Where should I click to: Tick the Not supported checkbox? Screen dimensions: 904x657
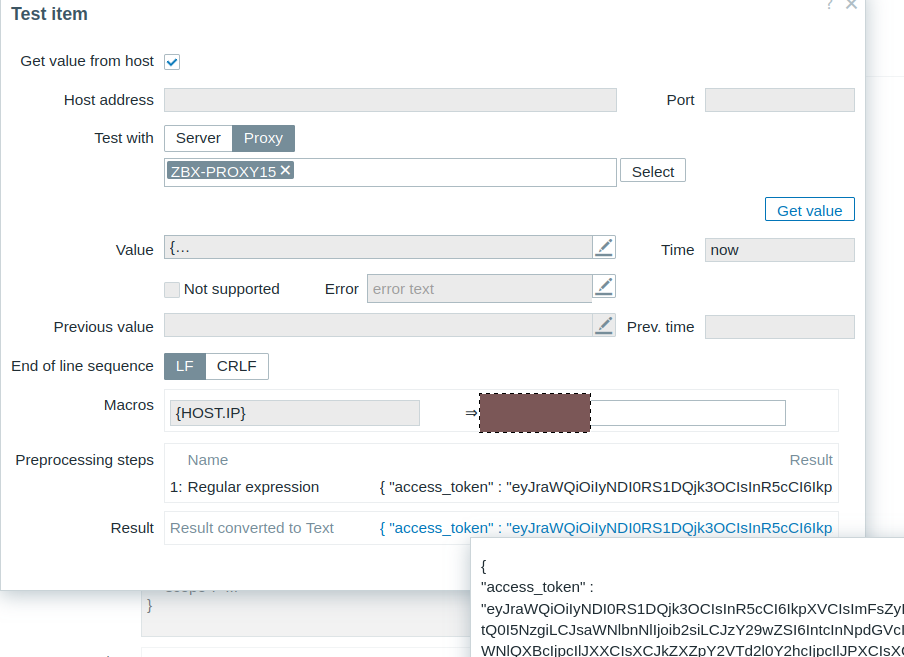pos(172,289)
